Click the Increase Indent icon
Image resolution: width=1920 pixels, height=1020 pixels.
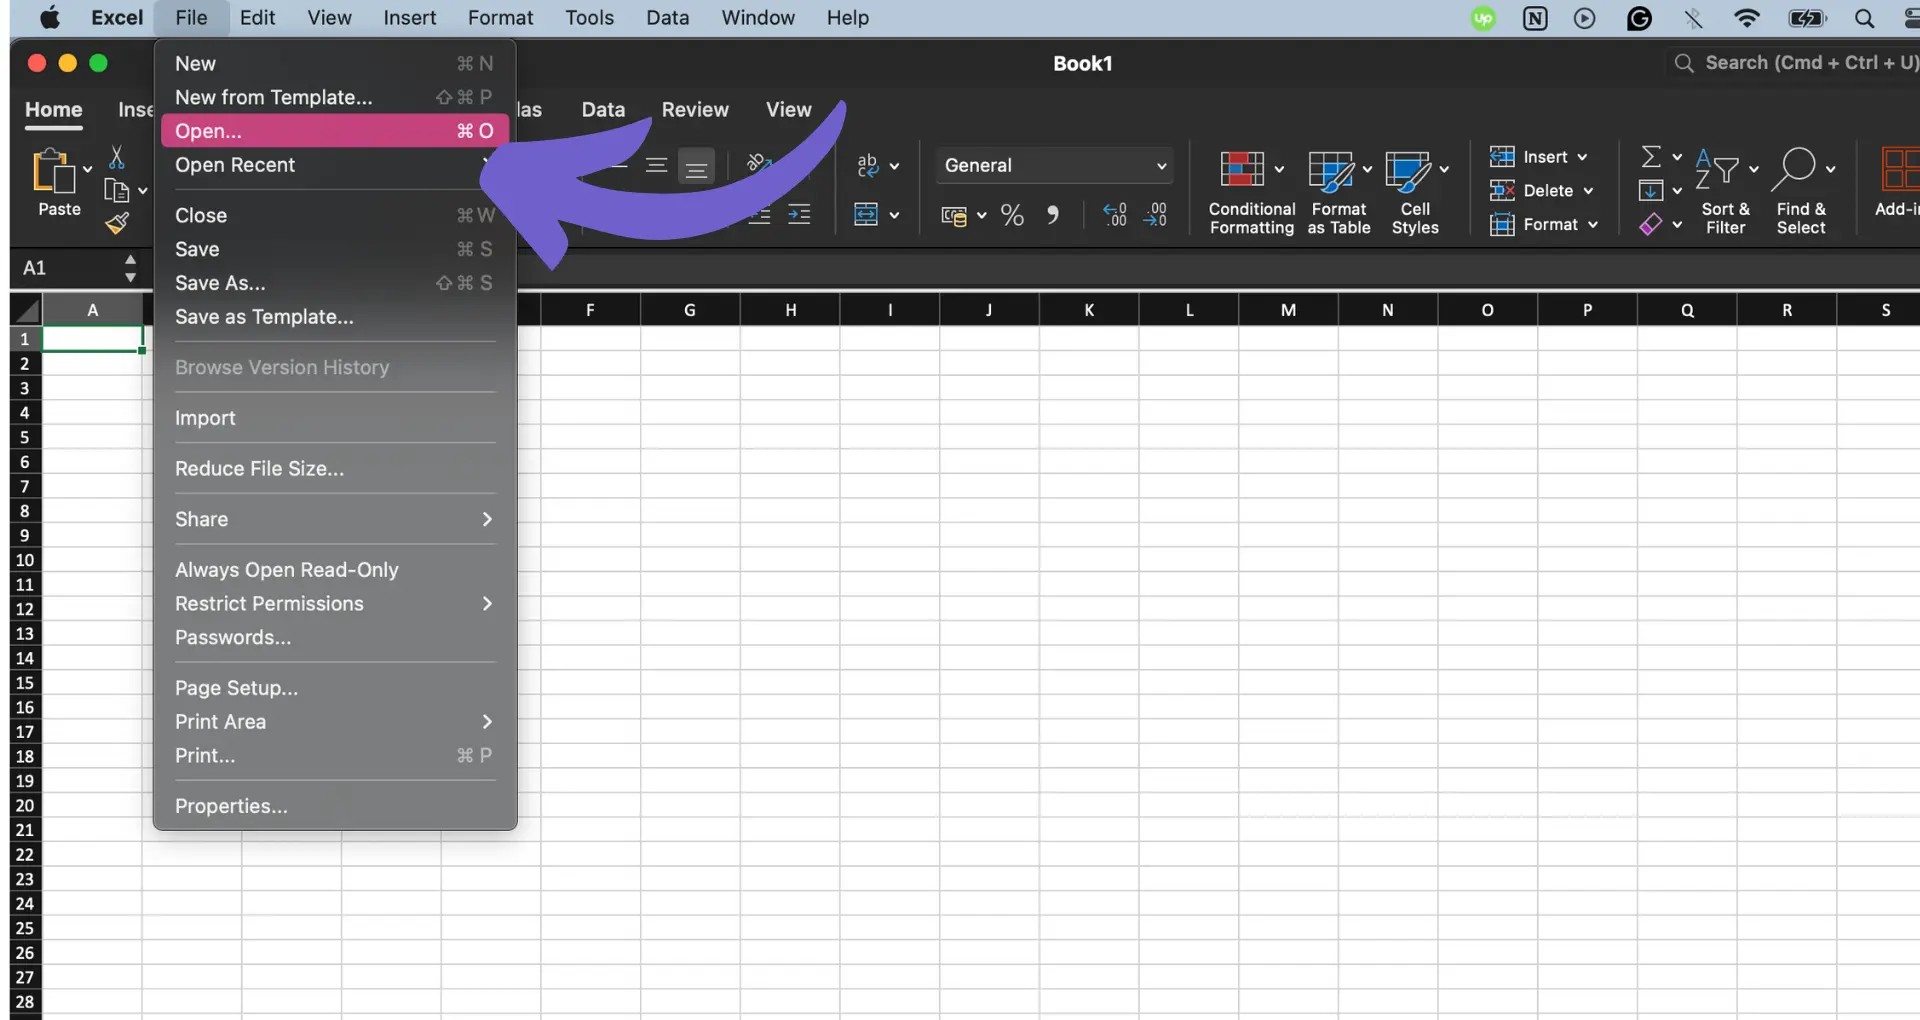(799, 214)
